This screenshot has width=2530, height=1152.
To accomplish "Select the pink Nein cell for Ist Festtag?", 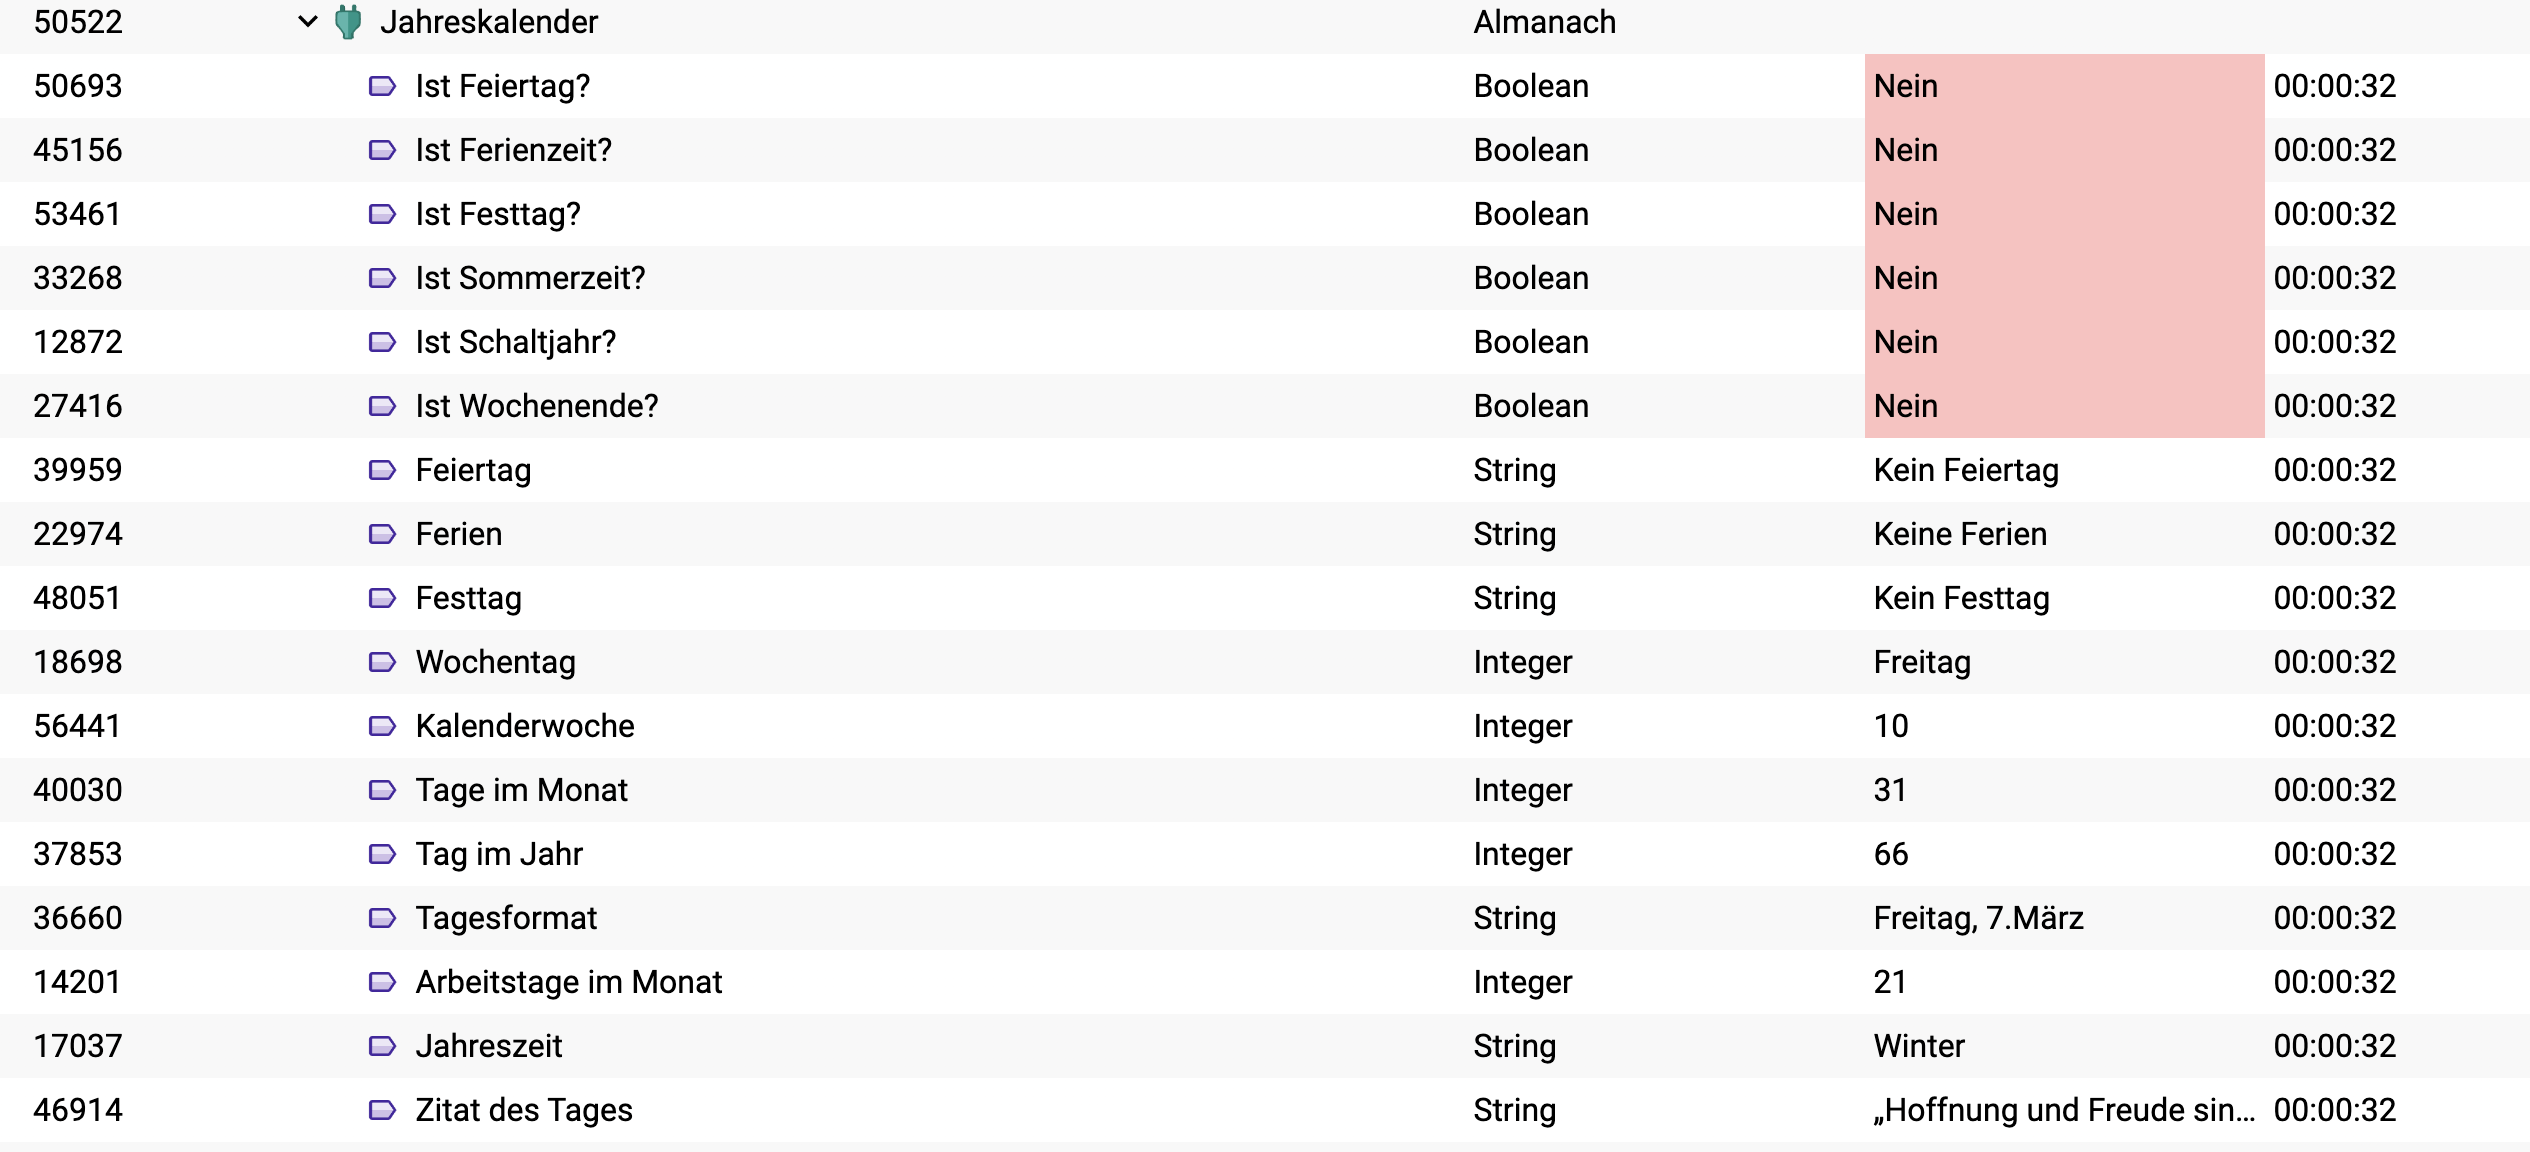I will tap(2064, 214).
